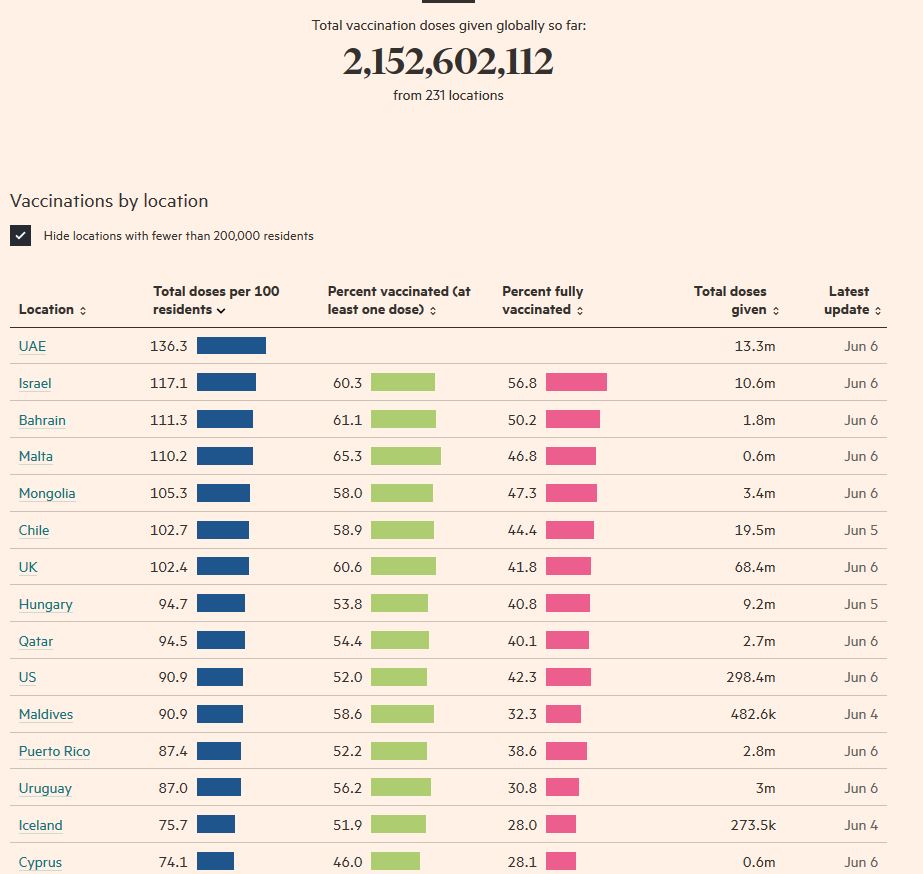Sort by Percent fully vaccinated column
923x874 pixels.
tap(542, 301)
